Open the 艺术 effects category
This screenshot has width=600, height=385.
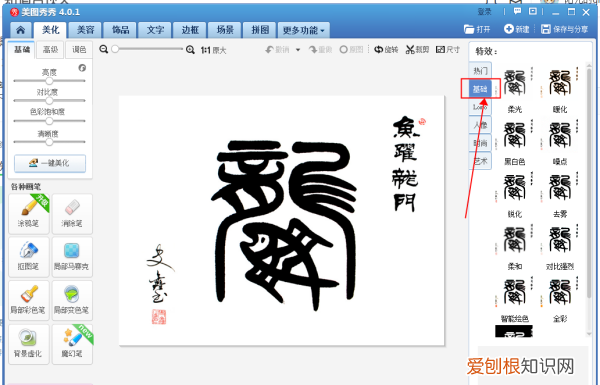[x=480, y=161]
